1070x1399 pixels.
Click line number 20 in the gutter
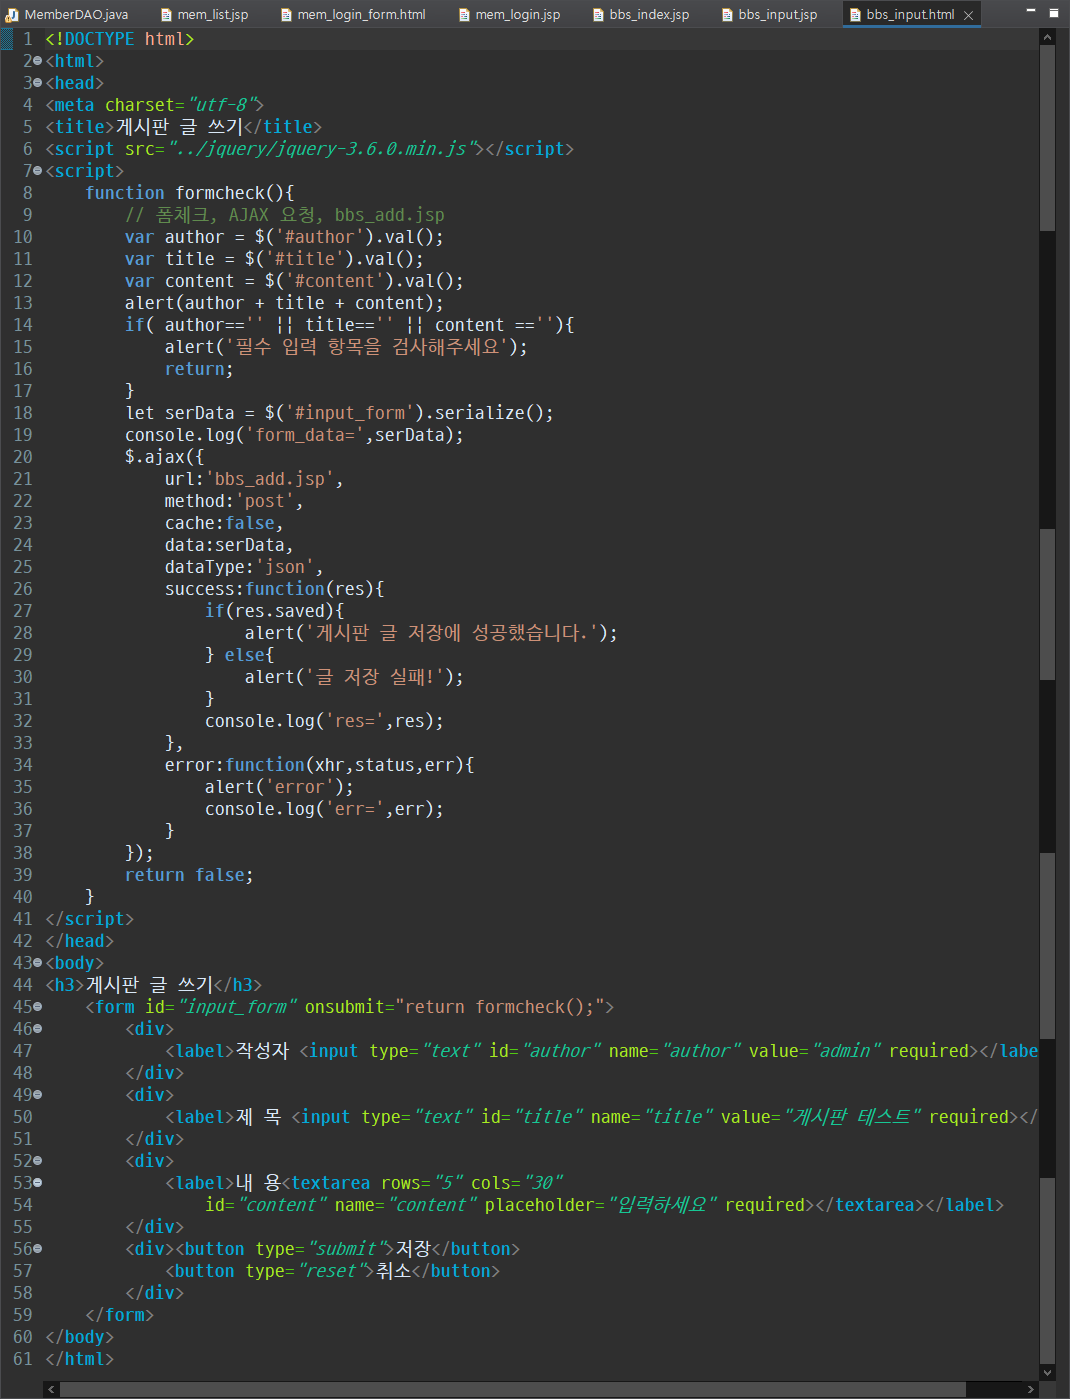[23, 457]
